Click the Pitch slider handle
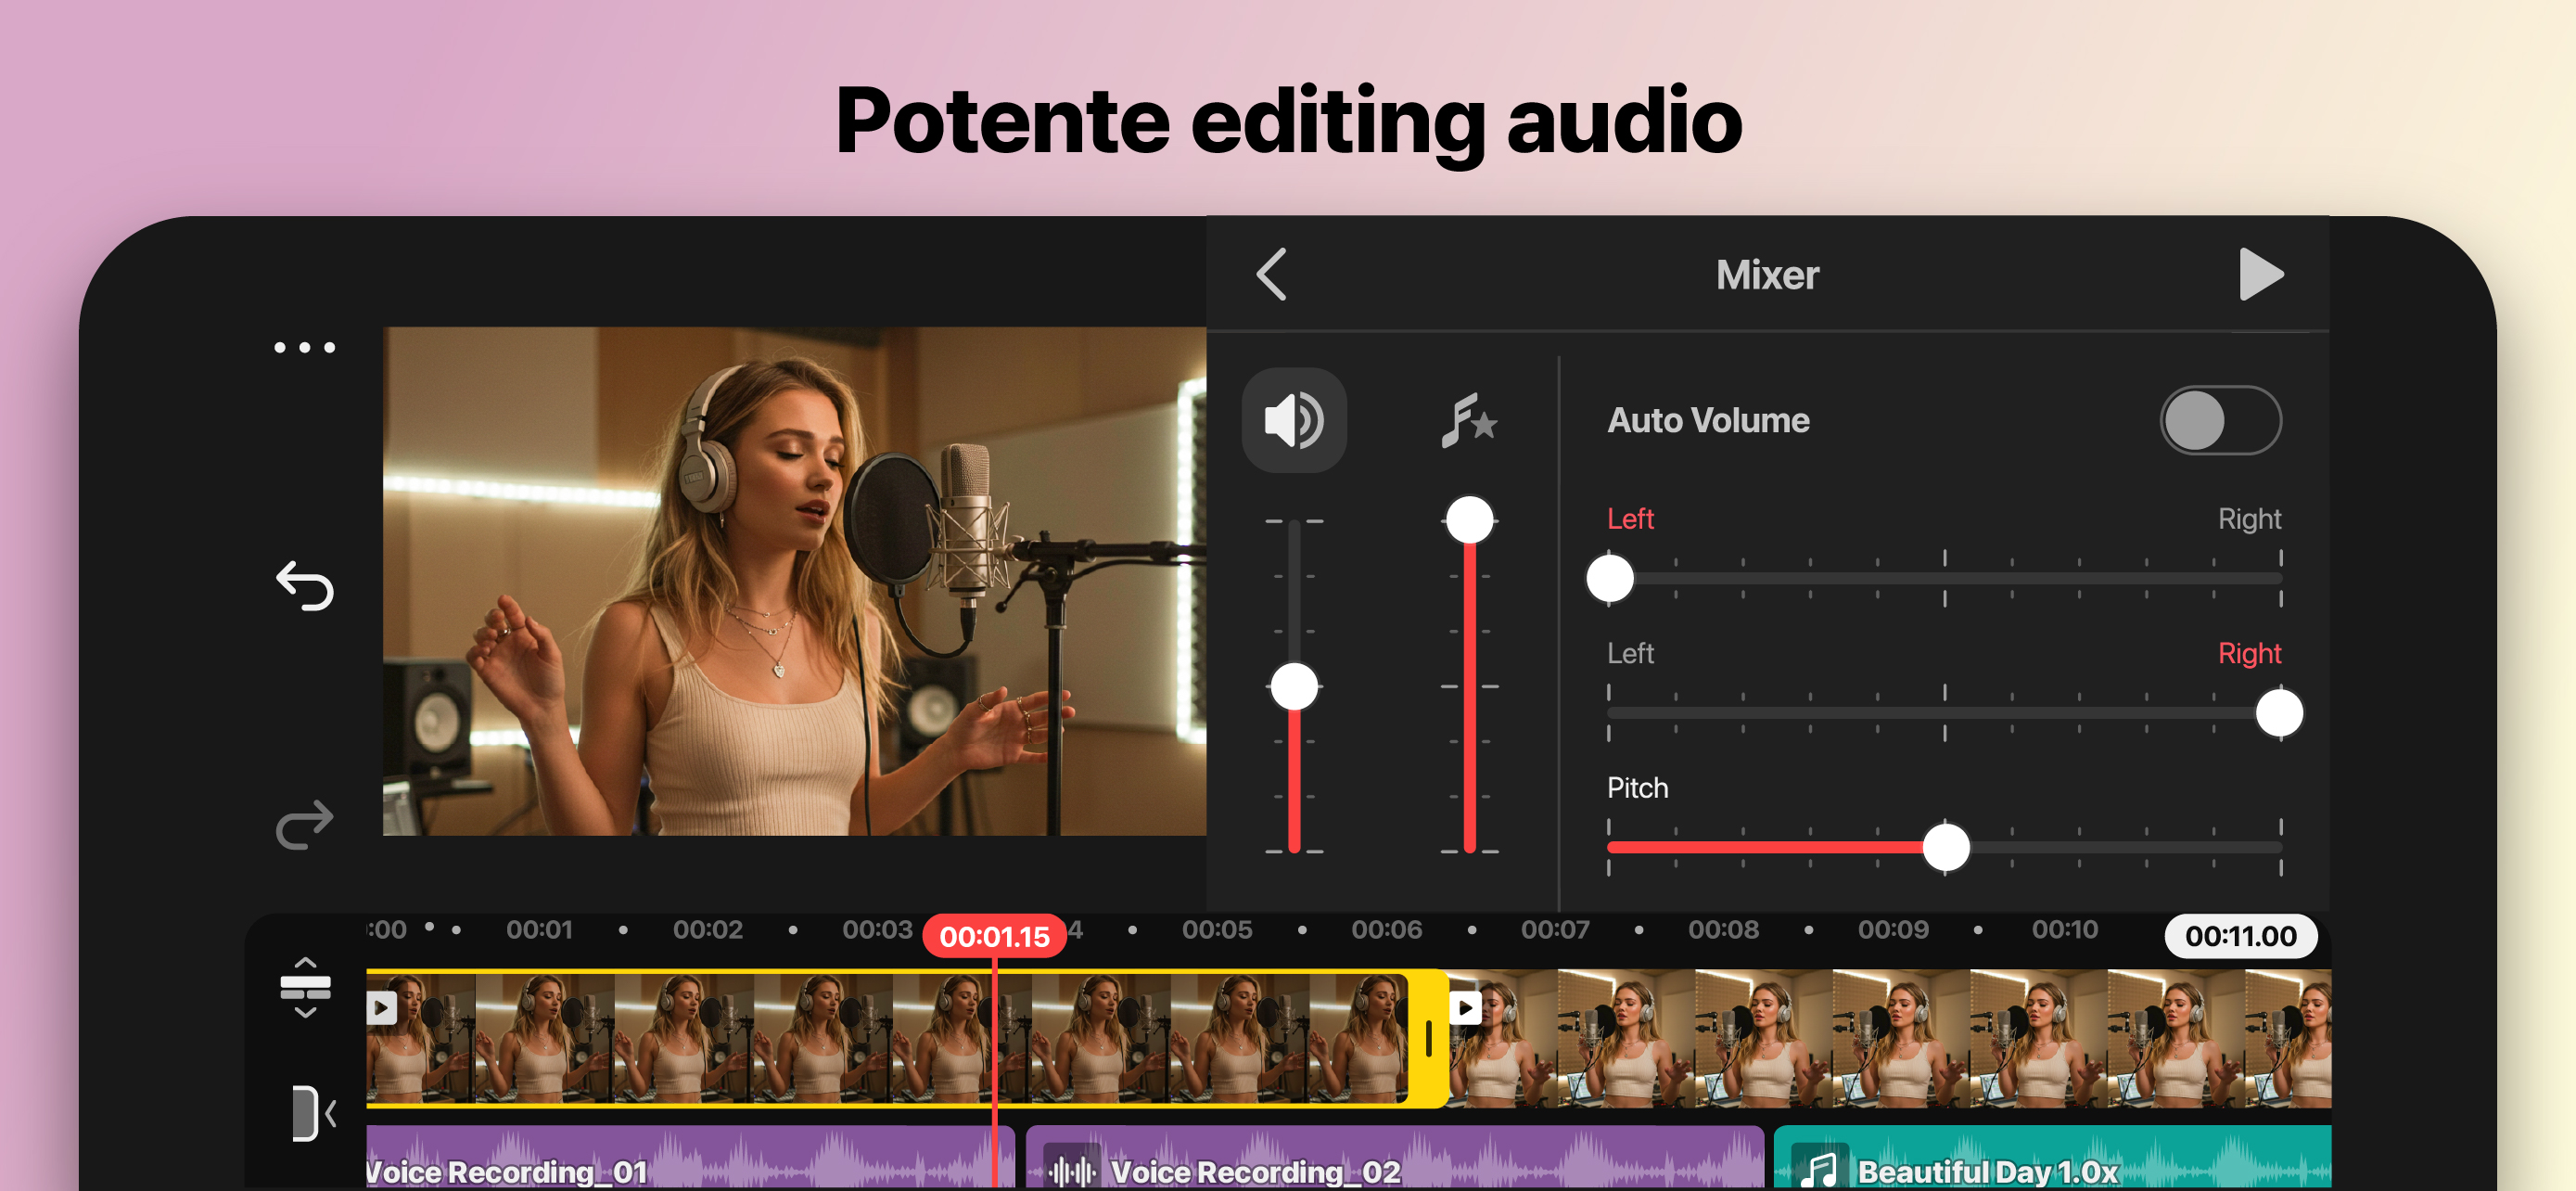Screen dimensions: 2576x1191 1945,848
